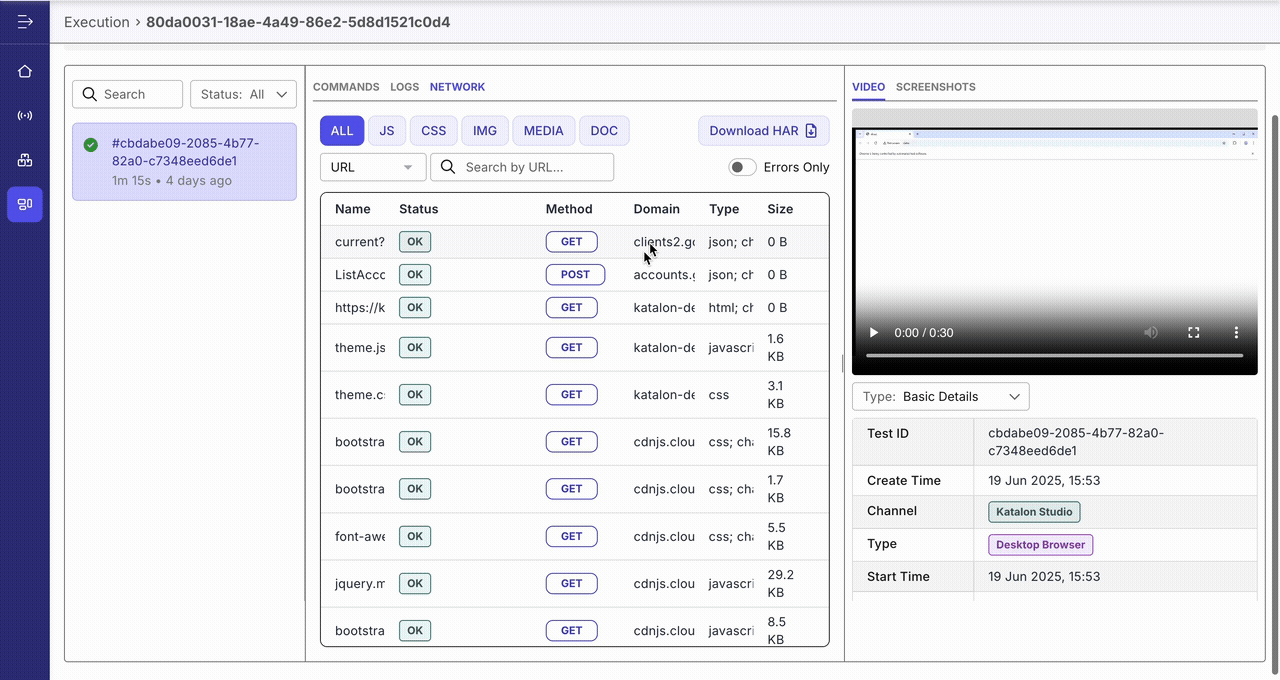This screenshot has width=1280, height=680.
Task: Click the POST method badge
Action: point(575,275)
